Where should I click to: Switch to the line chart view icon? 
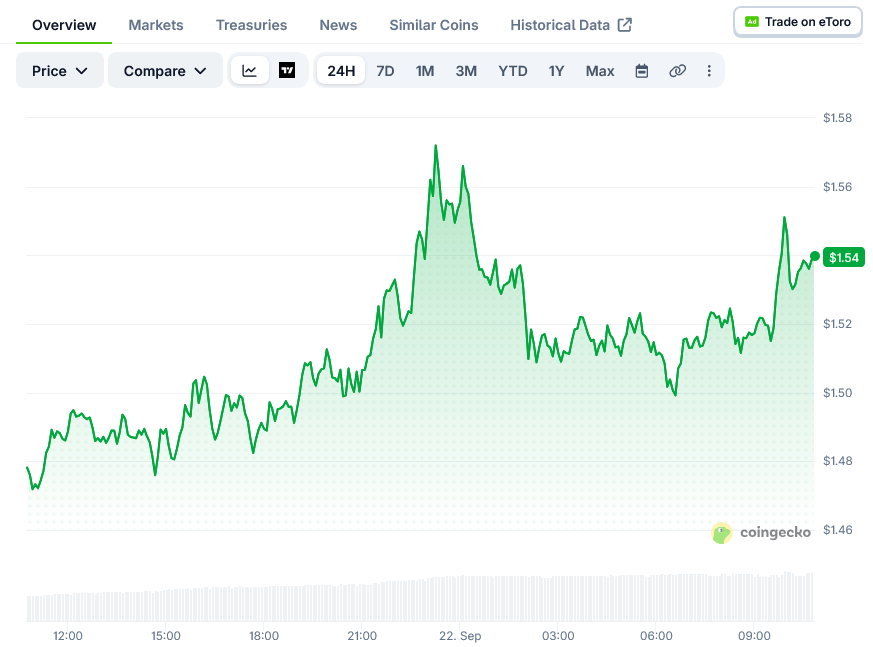249,71
